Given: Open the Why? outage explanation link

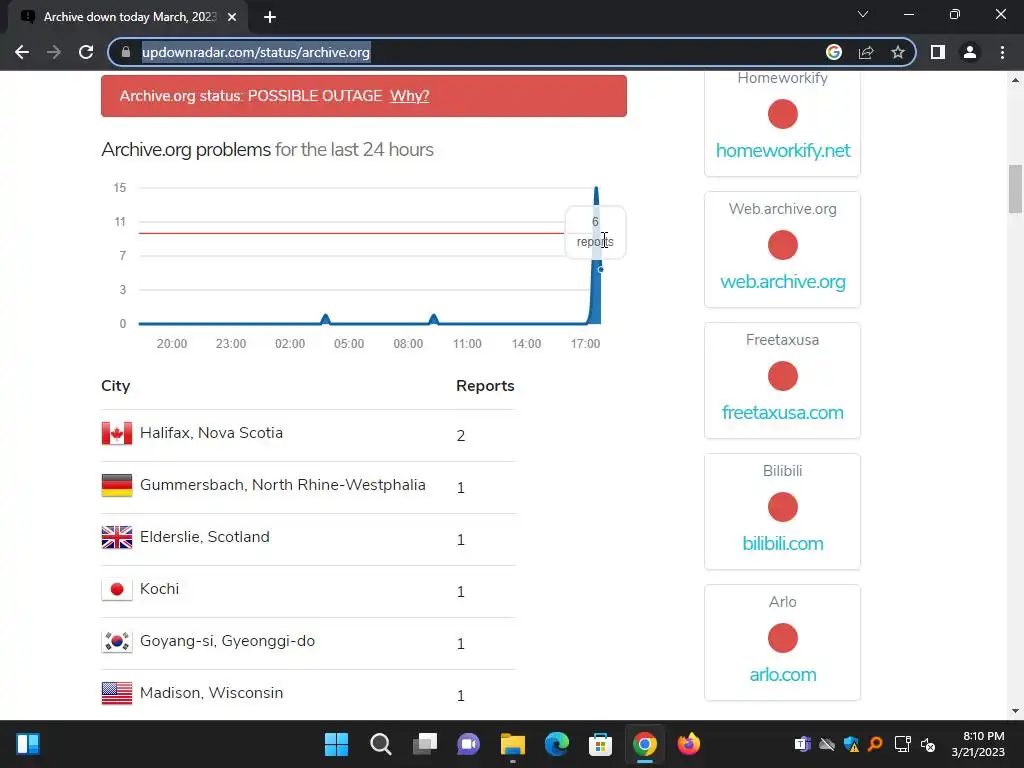Looking at the screenshot, I should (409, 96).
